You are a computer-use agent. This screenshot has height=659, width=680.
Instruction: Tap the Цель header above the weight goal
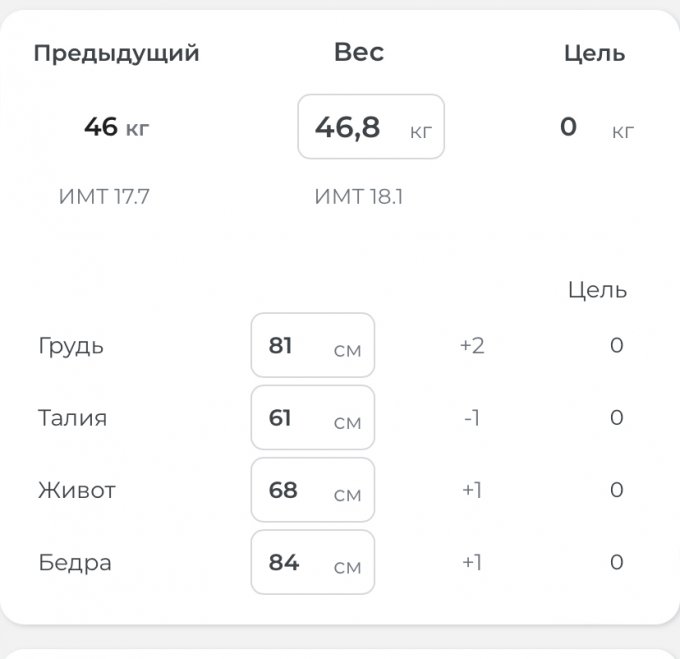(594, 53)
